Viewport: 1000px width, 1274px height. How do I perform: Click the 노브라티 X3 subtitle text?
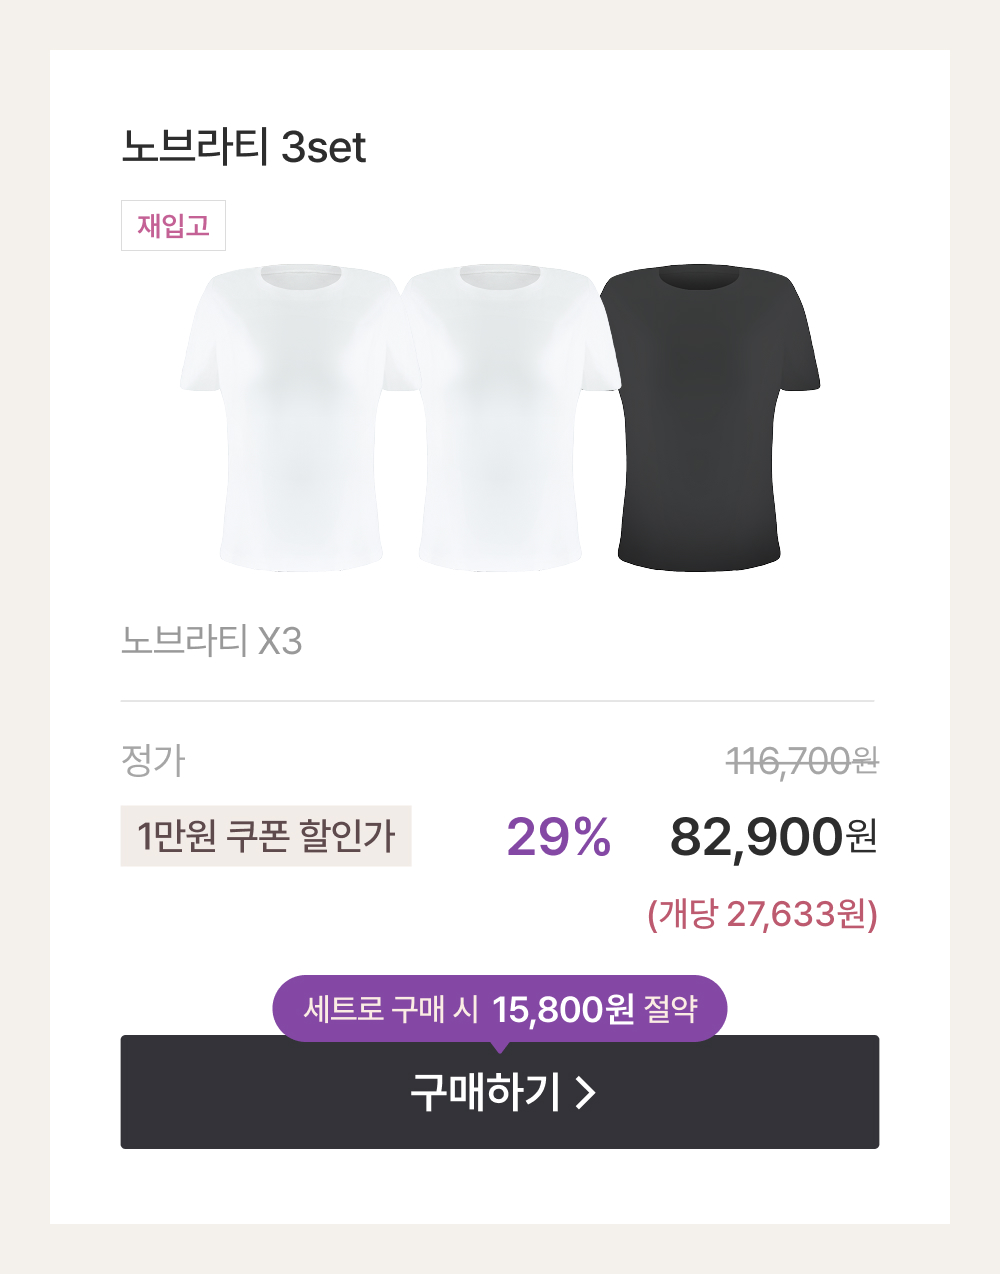(211, 640)
